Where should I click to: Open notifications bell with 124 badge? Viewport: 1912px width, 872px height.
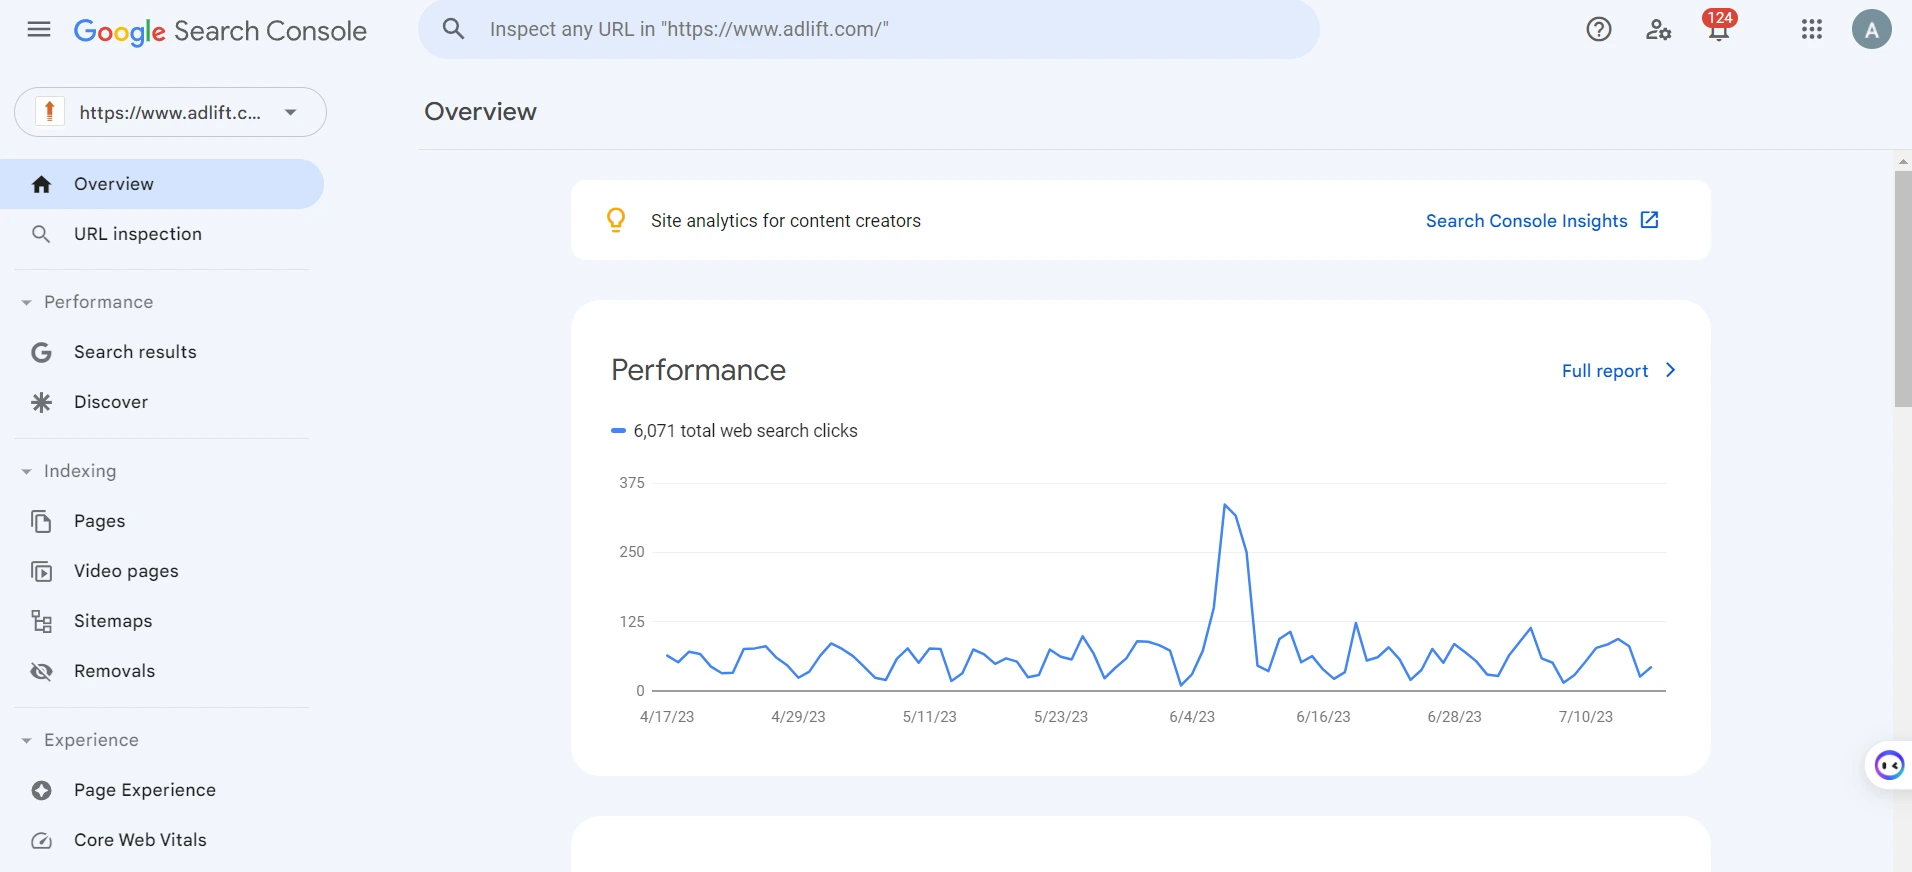(x=1719, y=26)
